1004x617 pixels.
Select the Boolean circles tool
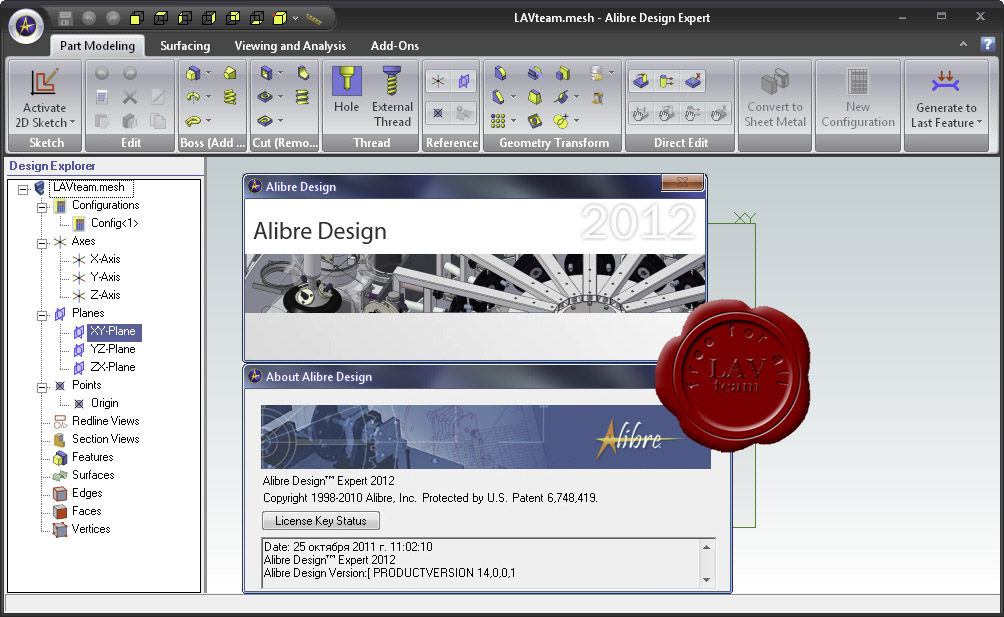point(561,120)
